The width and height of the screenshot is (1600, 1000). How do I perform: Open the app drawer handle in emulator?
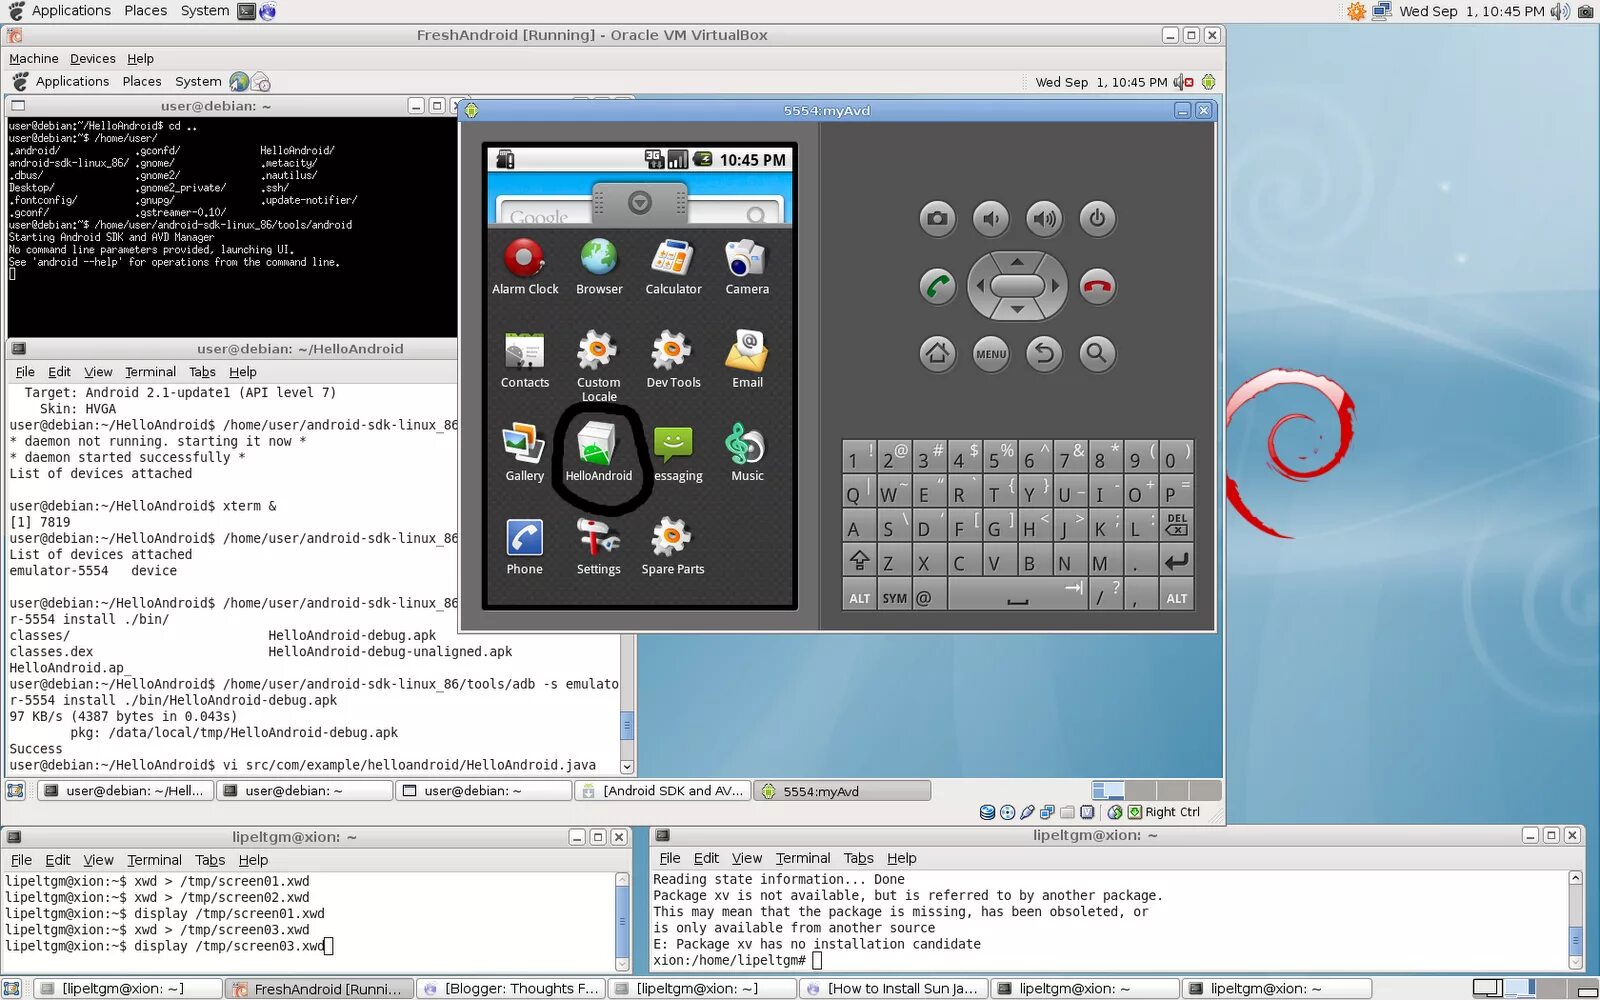coord(640,203)
